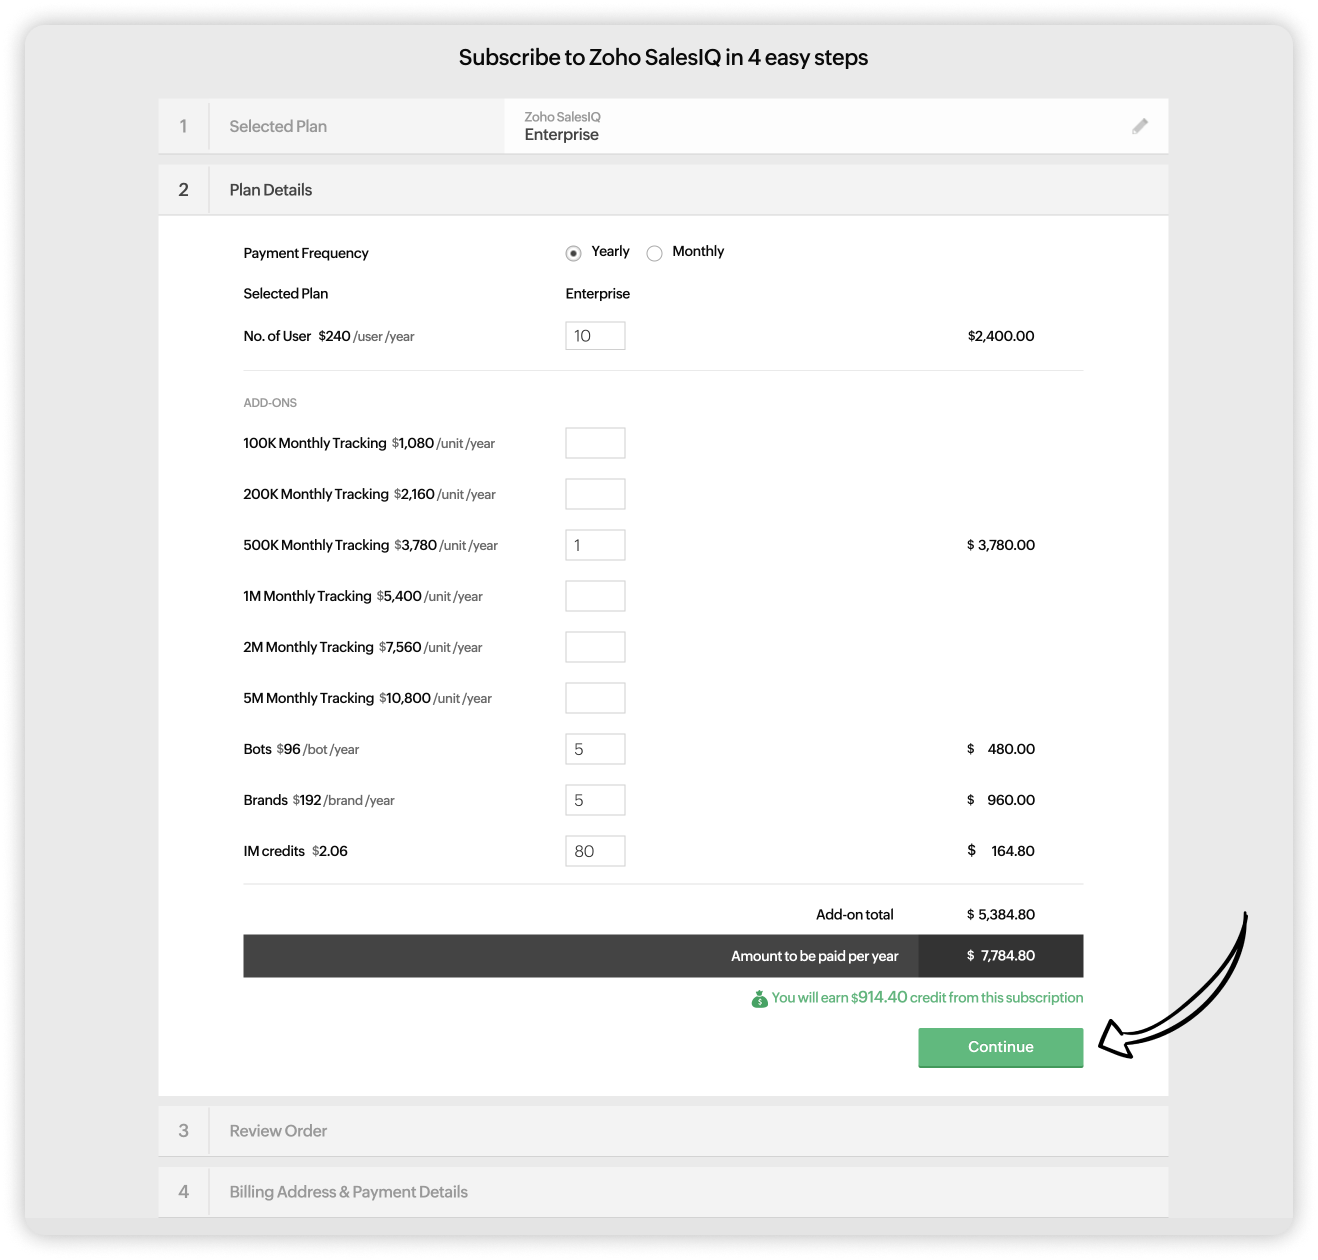
Task: Edit the selected plan with pencil icon
Action: [1140, 126]
